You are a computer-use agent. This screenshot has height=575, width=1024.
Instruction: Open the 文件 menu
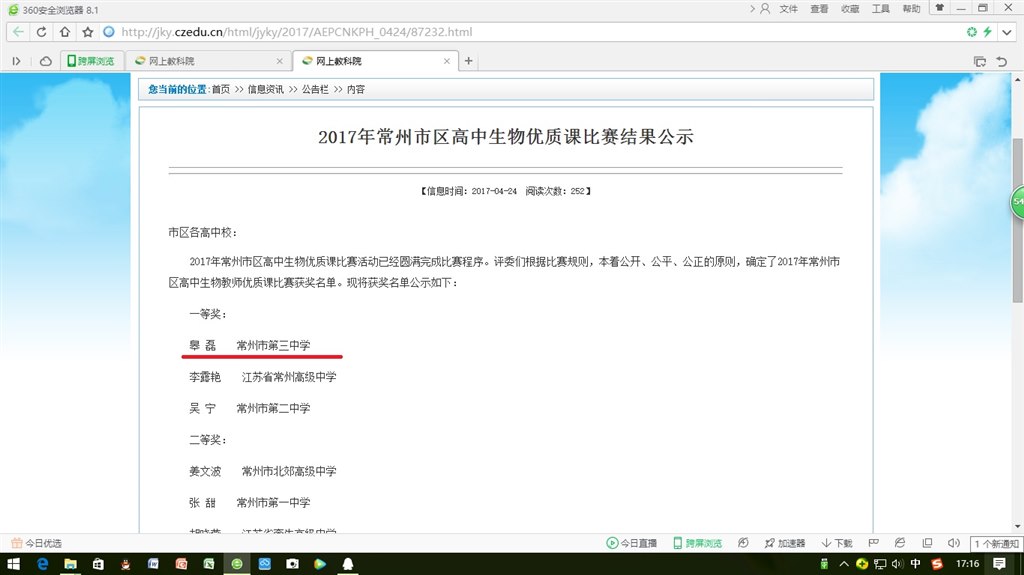pyautogui.click(x=788, y=8)
